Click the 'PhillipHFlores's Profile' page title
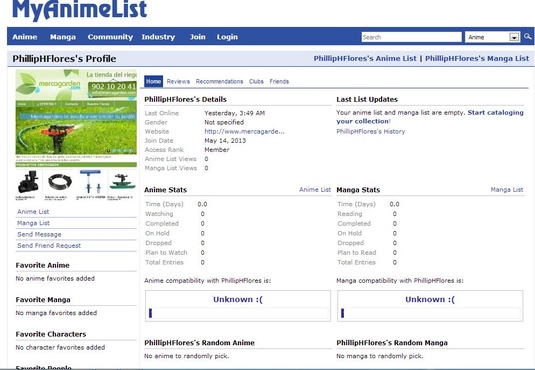 click(64, 59)
